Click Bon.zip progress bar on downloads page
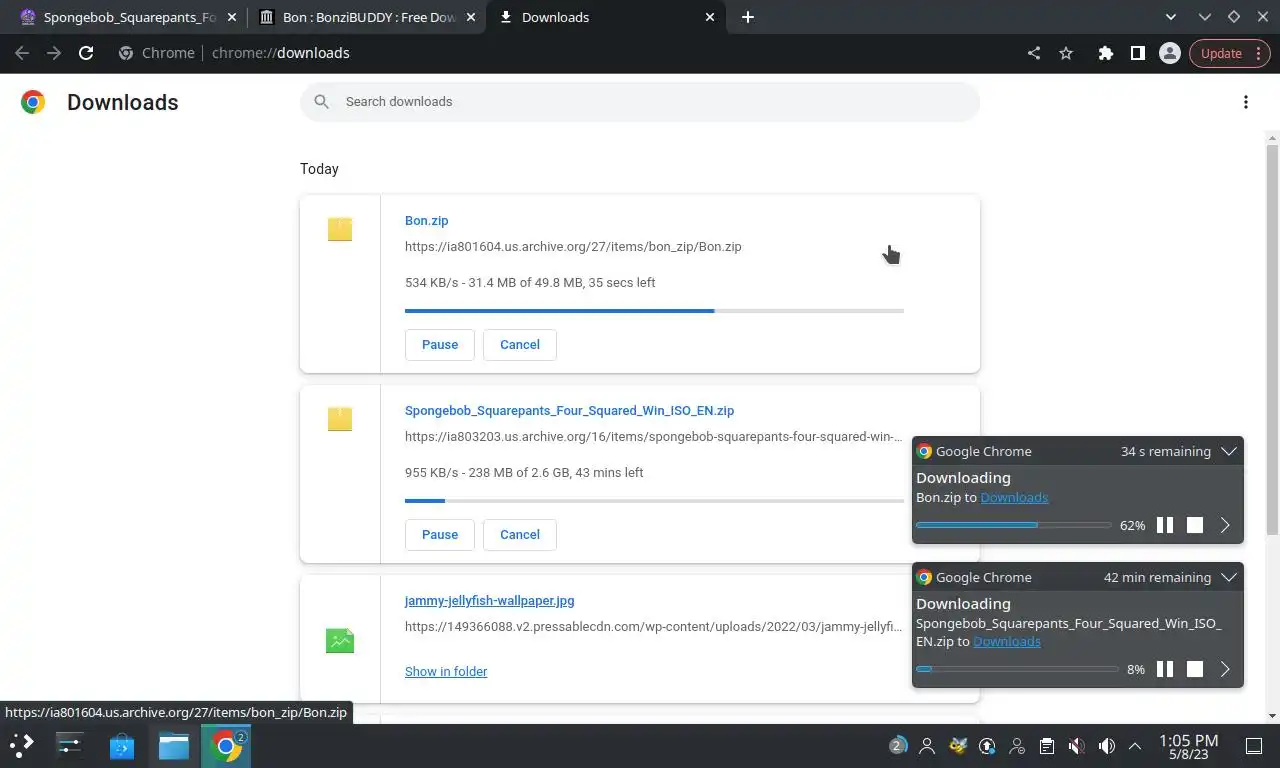The height and width of the screenshot is (768, 1280). click(654, 311)
